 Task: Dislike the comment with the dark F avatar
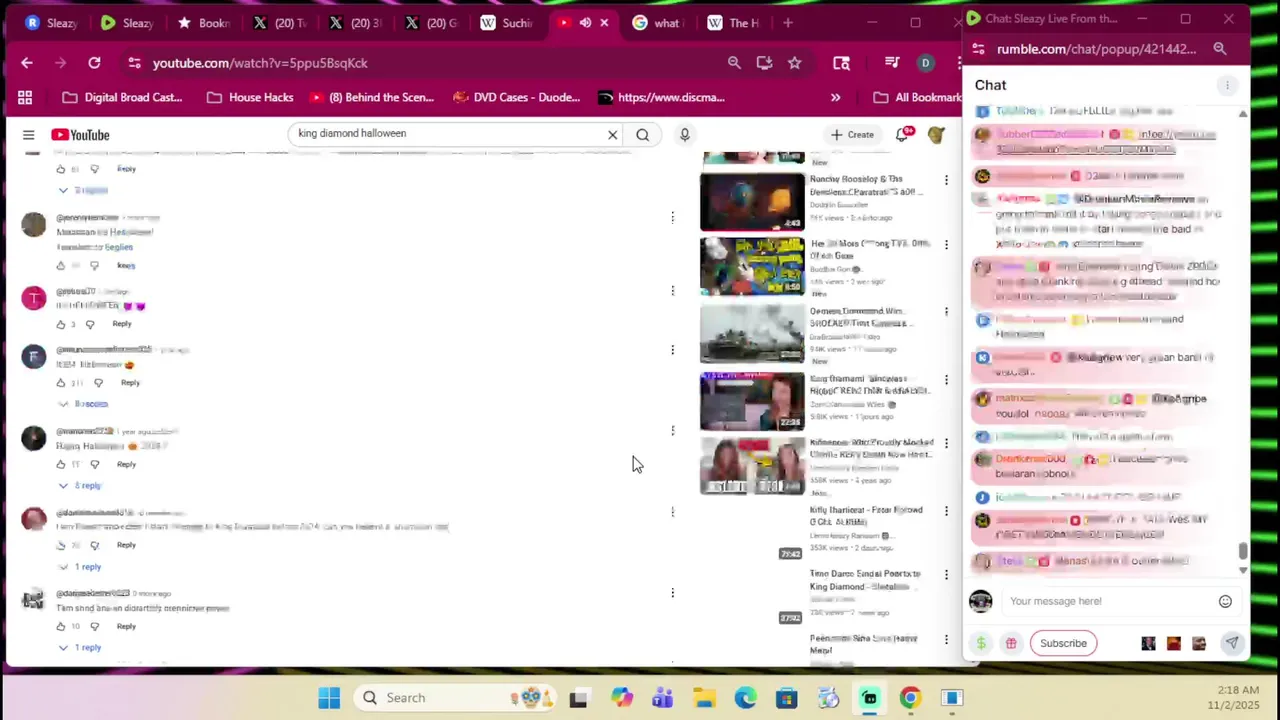tap(98, 383)
